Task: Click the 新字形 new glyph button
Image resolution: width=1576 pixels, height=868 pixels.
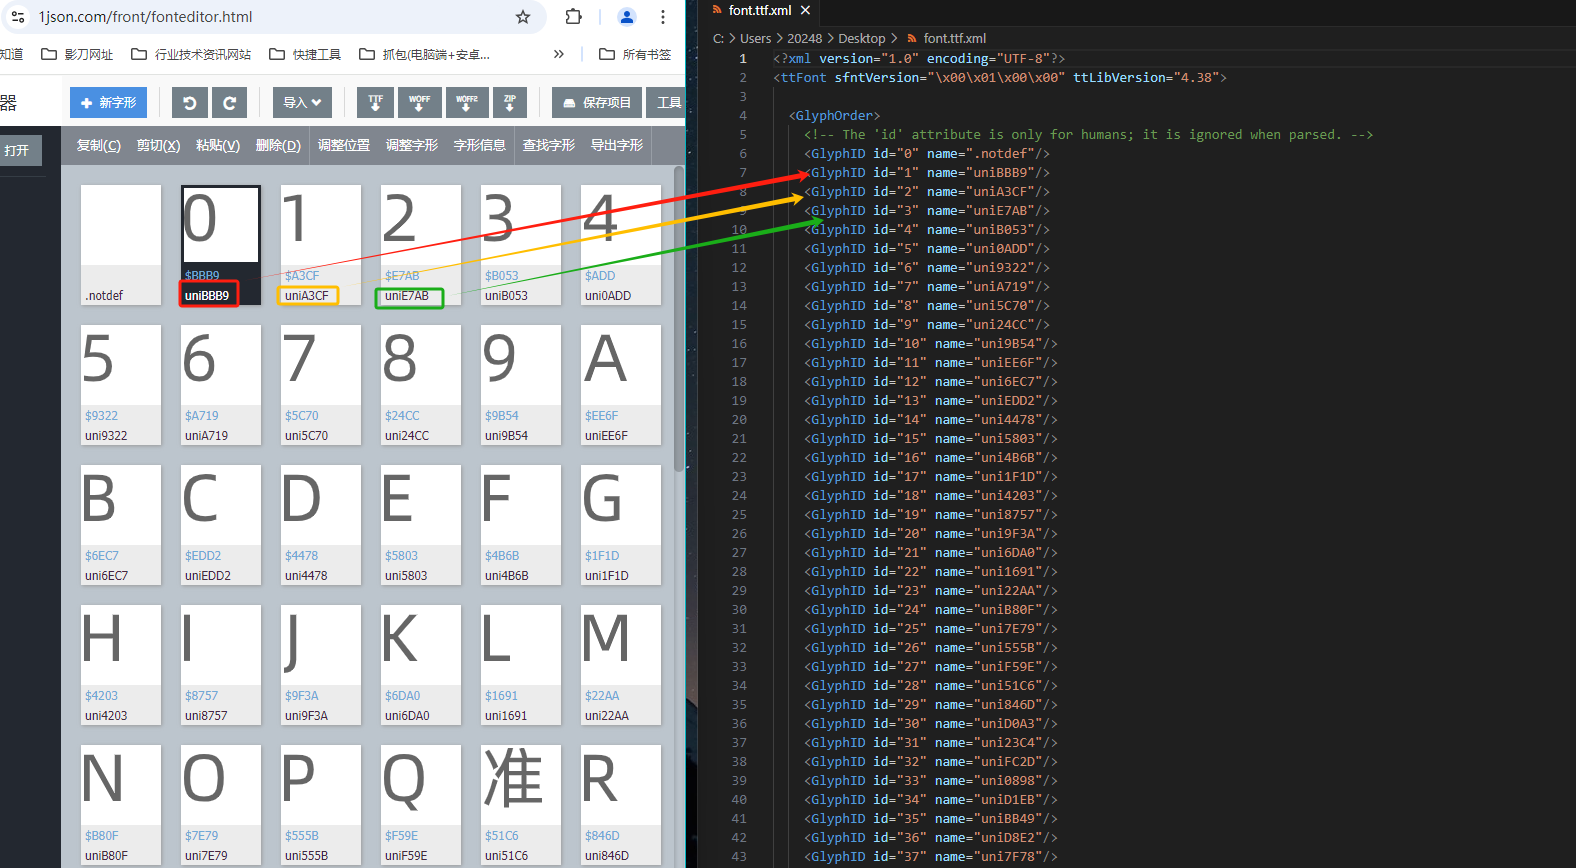Action: click(x=108, y=102)
